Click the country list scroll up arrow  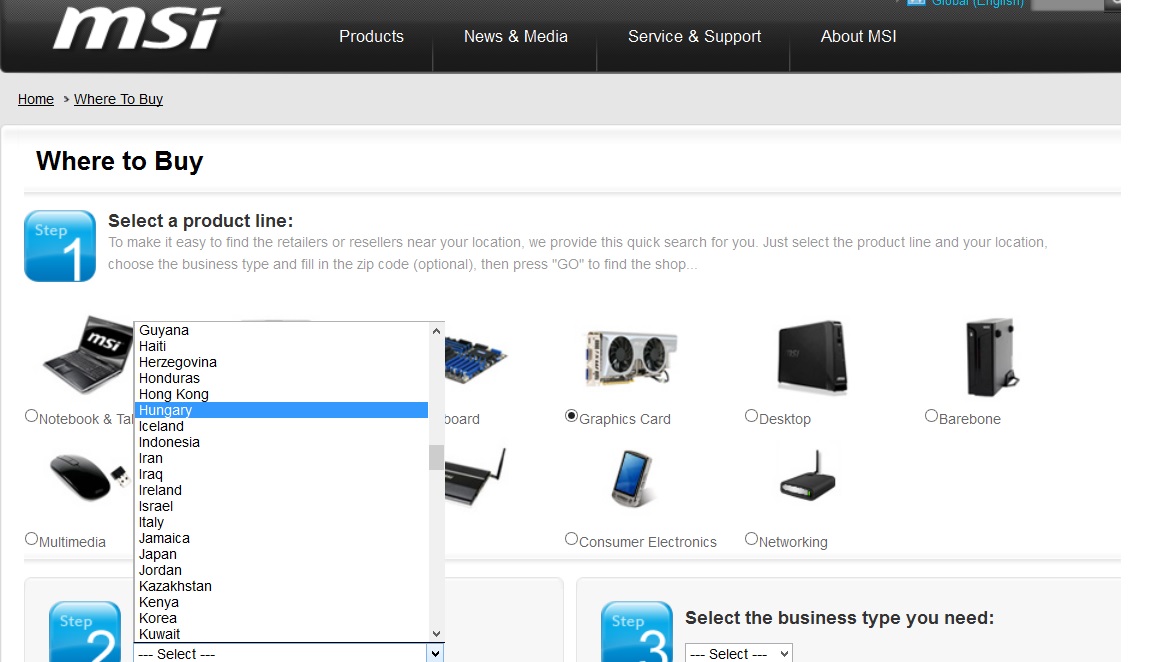click(x=436, y=331)
